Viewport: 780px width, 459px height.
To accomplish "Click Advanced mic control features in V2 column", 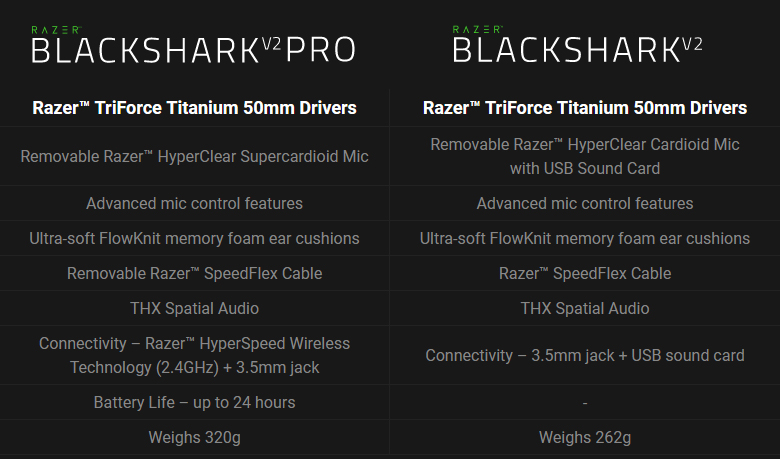I will point(585,203).
